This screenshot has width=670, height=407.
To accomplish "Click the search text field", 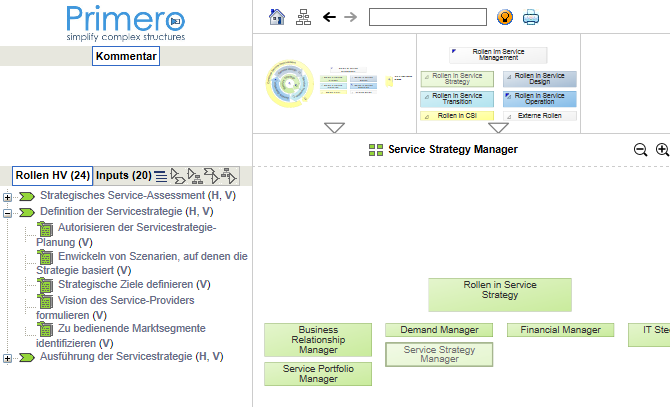I will click(x=427, y=17).
